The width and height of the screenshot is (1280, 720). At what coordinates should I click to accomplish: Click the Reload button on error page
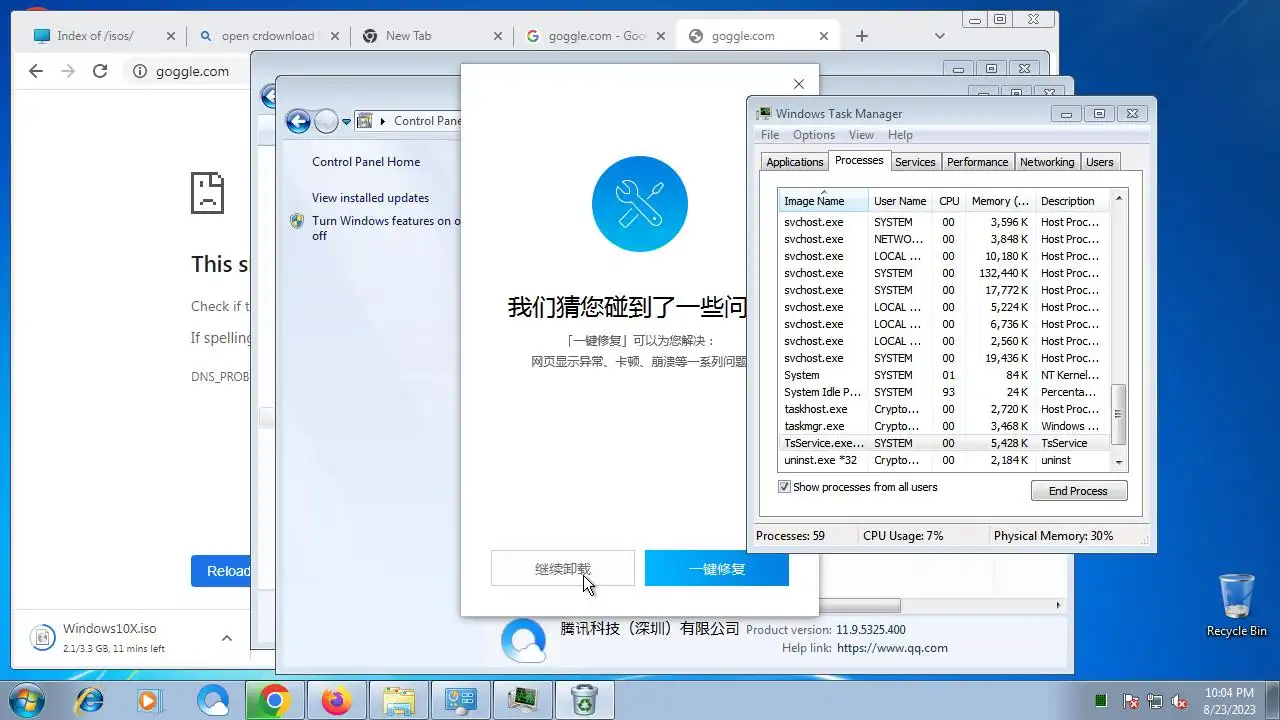coord(222,571)
